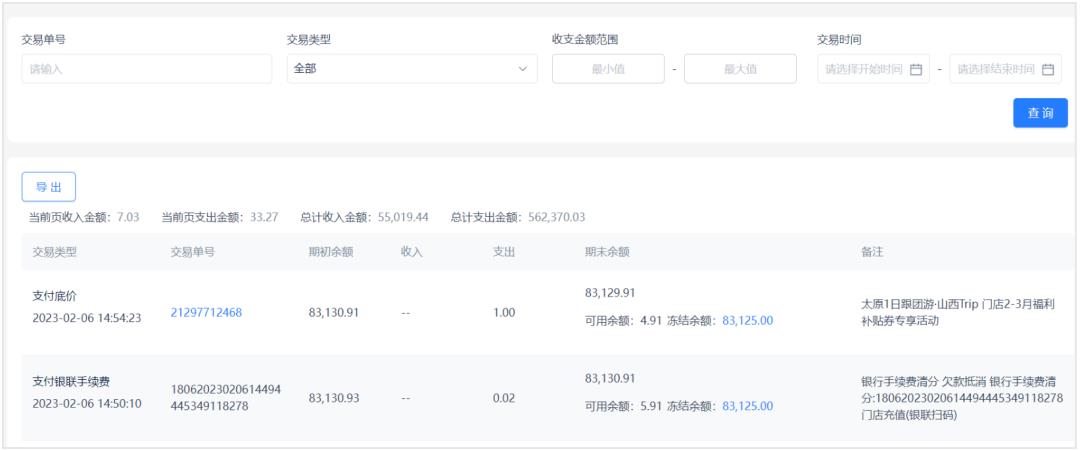The height and width of the screenshot is (451, 1080).
Task: Expand the 交易类型 chevron arrow
Action: click(523, 69)
